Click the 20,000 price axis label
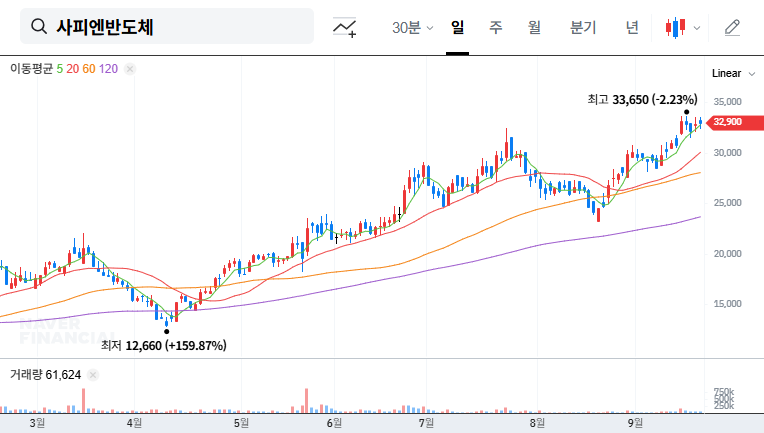Screen dimensions: 764x433 727,254
